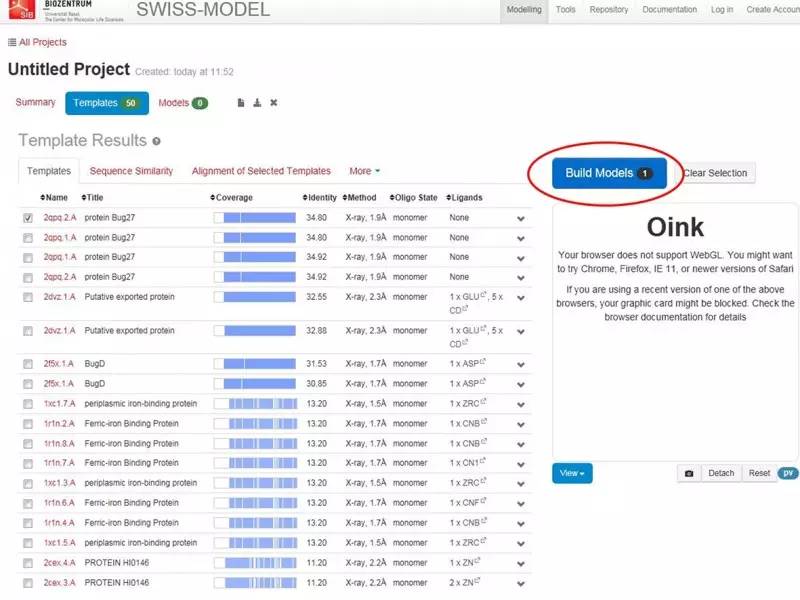Check the 2cex.4.A PROTEIN HI0146 checkbox
This screenshot has width=800, height=600.
(x=28, y=563)
